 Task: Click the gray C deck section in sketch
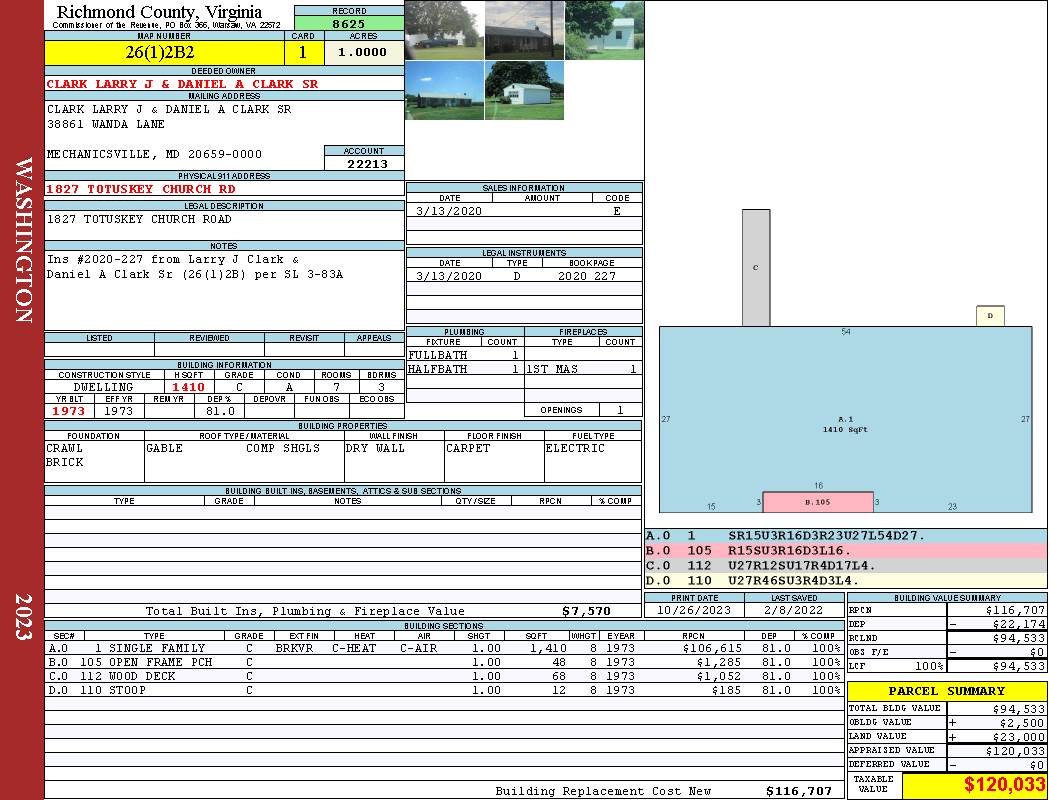click(x=756, y=267)
